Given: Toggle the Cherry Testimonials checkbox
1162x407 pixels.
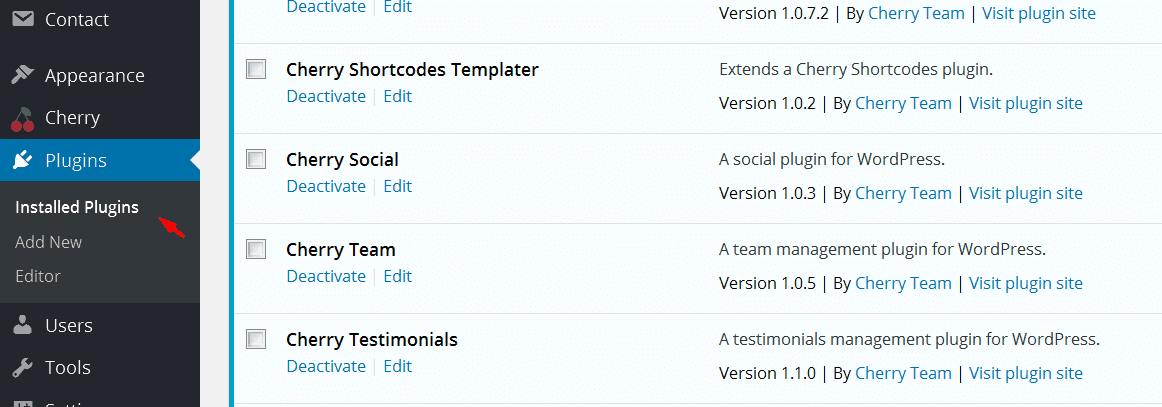Looking at the screenshot, I should [x=257, y=339].
